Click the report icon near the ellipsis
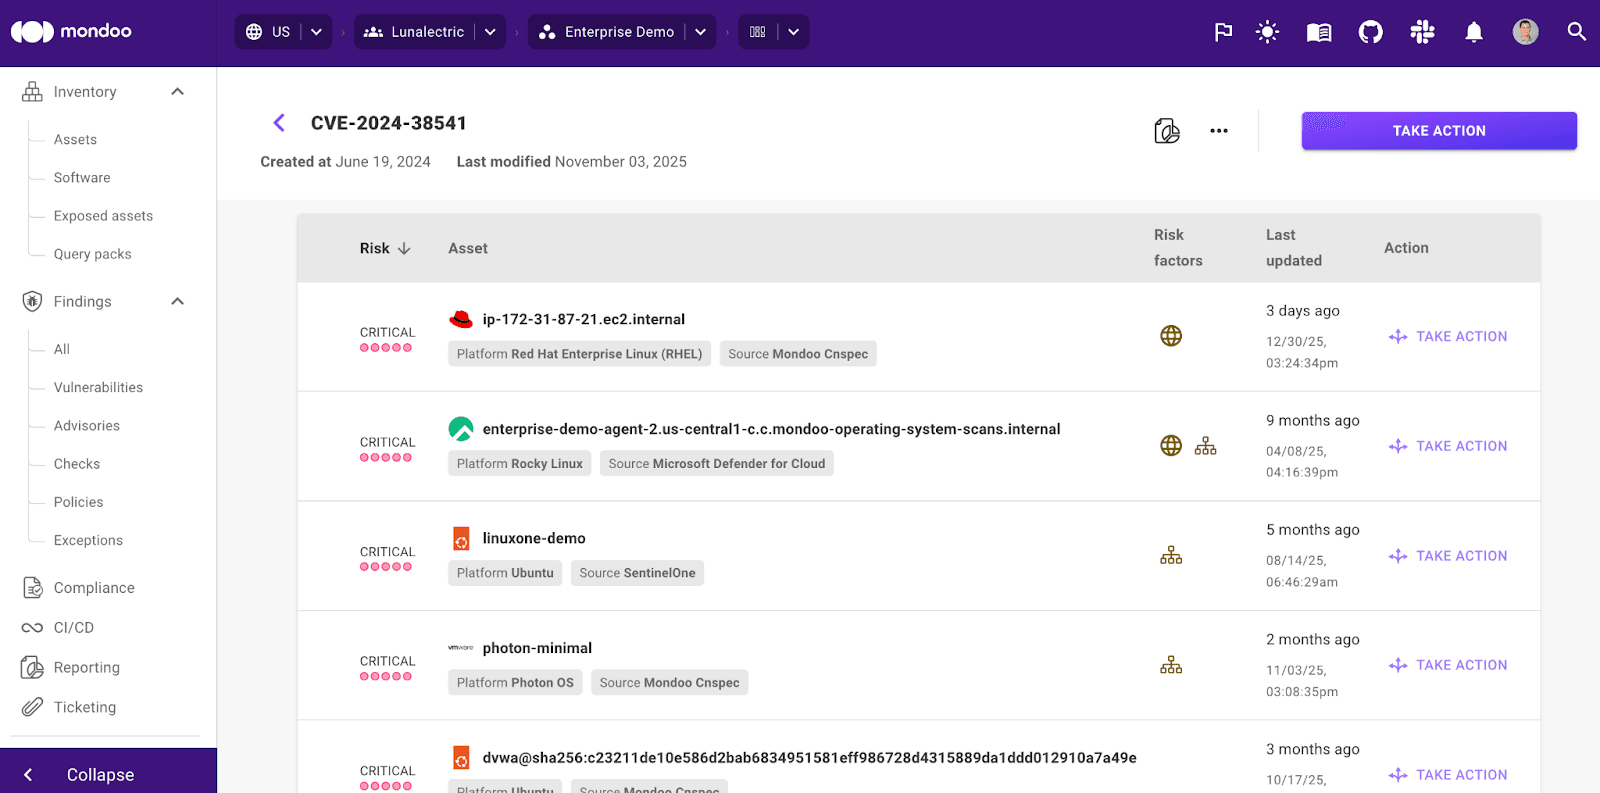Viewport: 1600px width, 793px height. [1167, 131]
